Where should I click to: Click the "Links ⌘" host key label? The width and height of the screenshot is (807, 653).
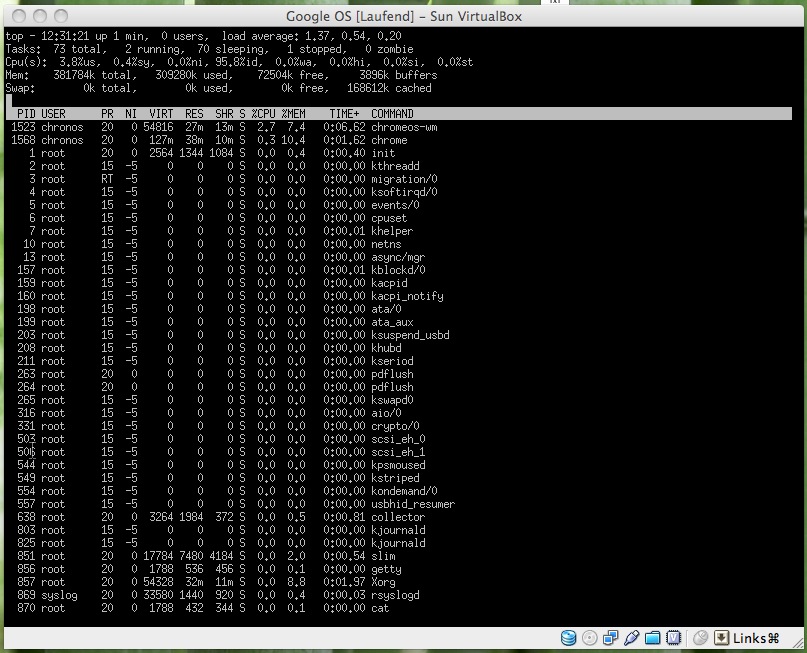pyautogui.click(x=756, y=639)
